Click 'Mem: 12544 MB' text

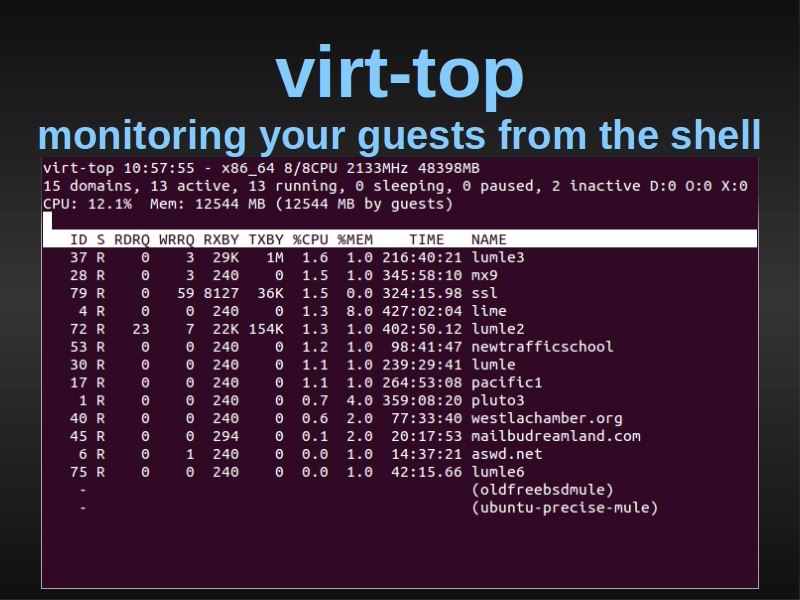(208, 204)
